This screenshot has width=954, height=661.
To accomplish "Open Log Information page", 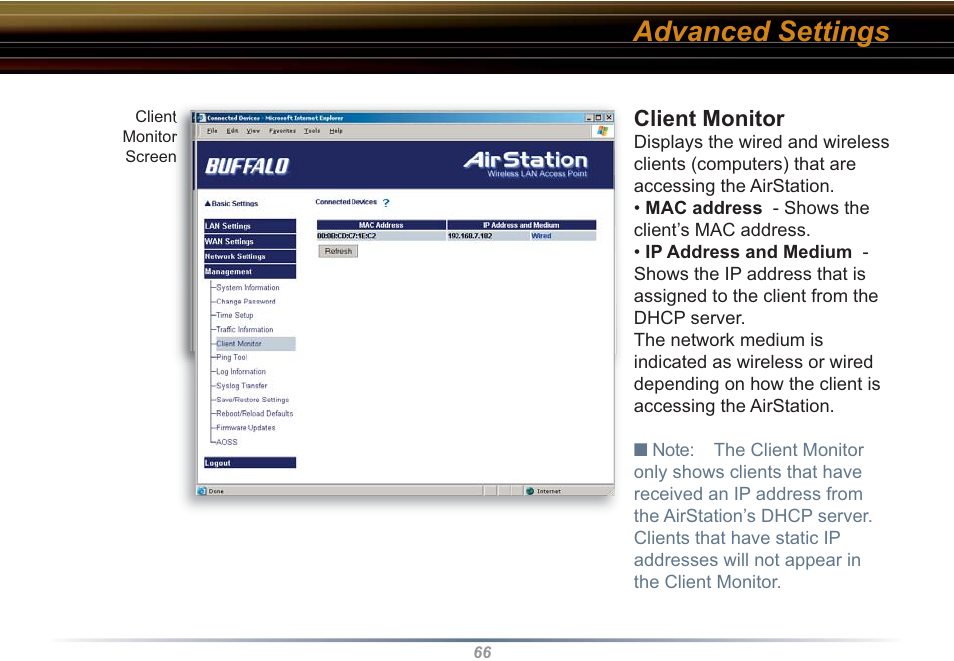I will click(x=241, y=371).
